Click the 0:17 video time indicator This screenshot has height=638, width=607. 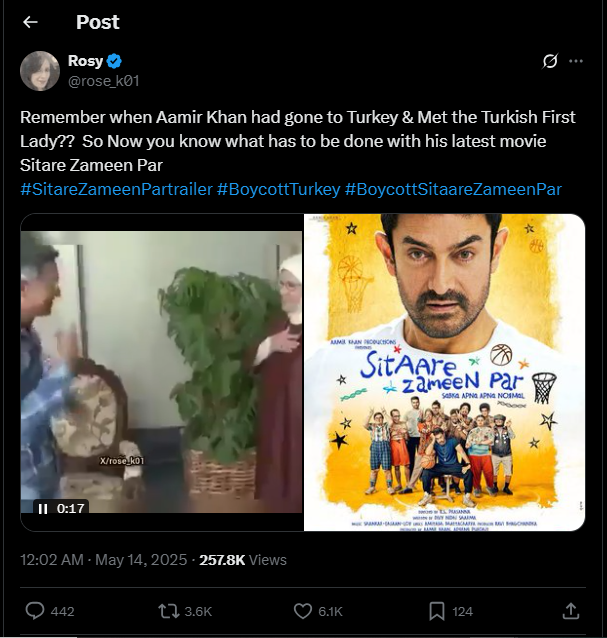click(70, 508)
